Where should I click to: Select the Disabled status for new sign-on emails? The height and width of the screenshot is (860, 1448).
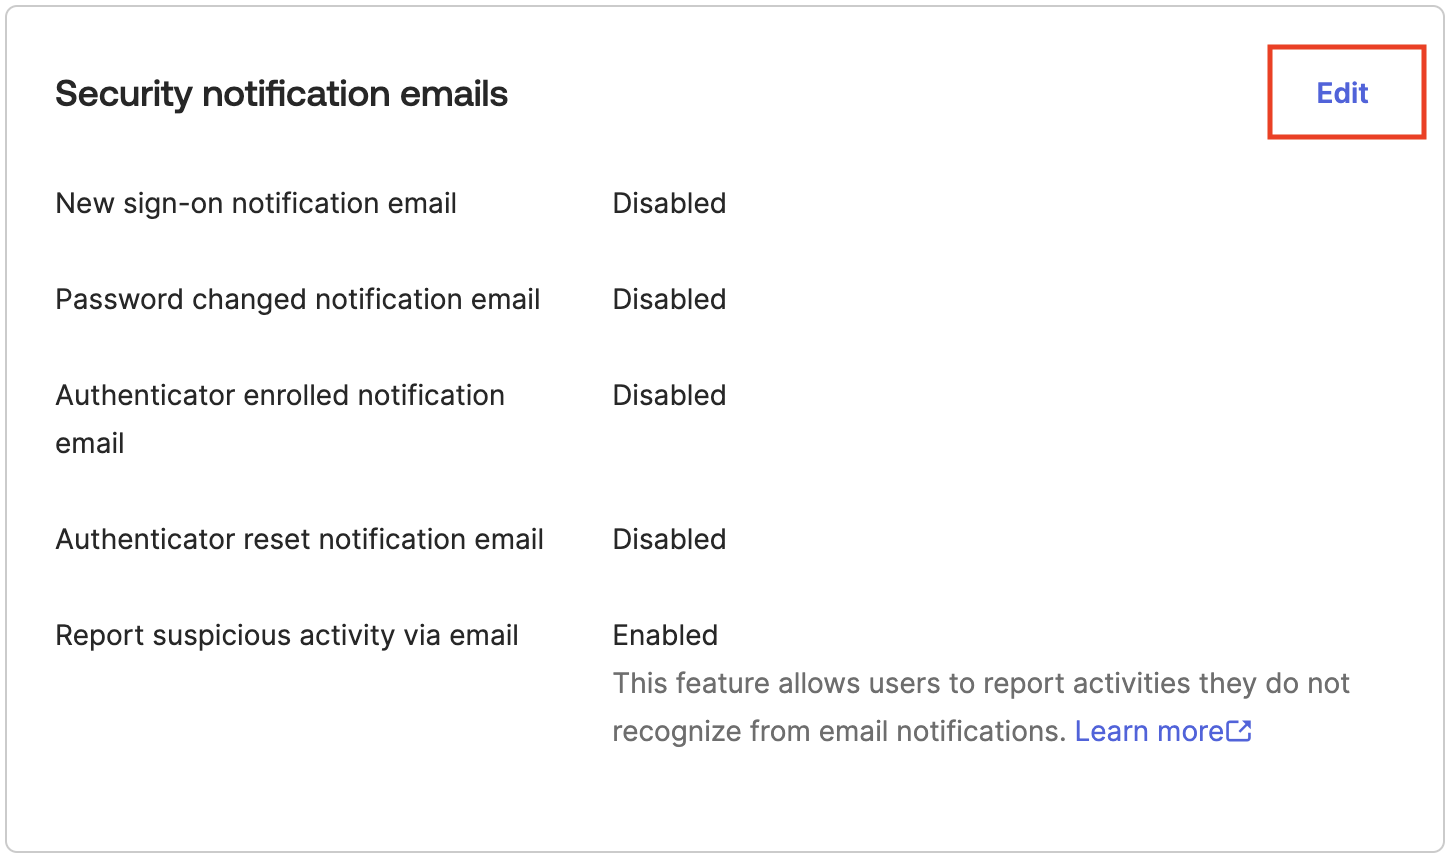click(x=668, y=203)
